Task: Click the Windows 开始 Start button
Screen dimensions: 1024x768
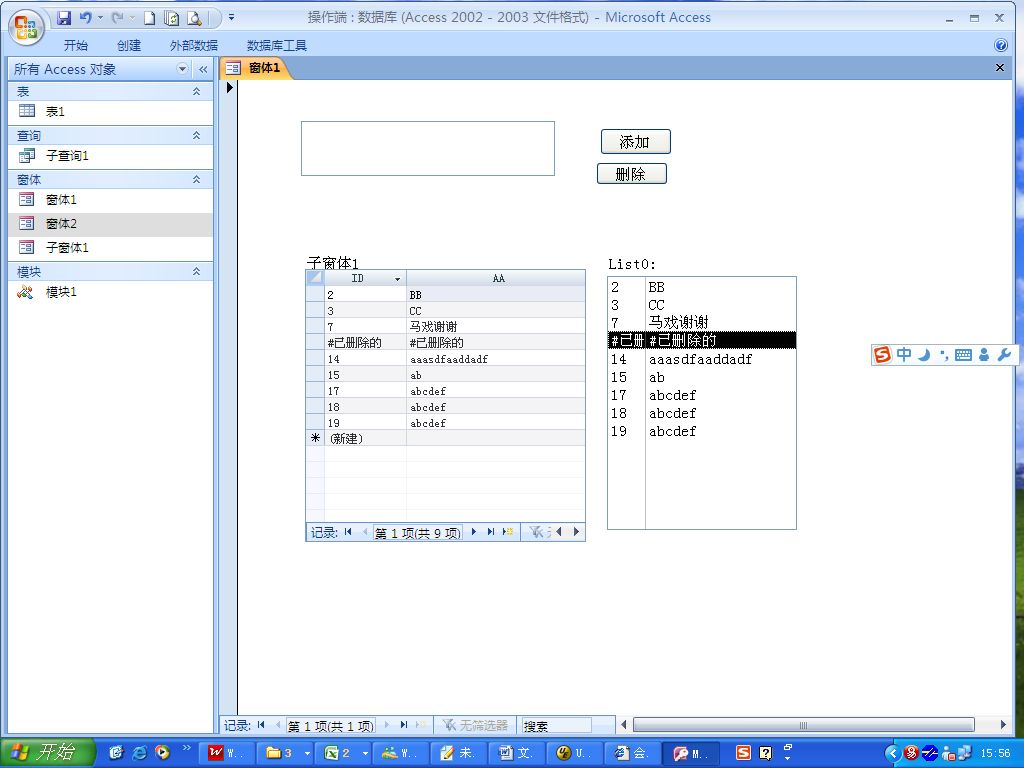Action: [48, 753]
